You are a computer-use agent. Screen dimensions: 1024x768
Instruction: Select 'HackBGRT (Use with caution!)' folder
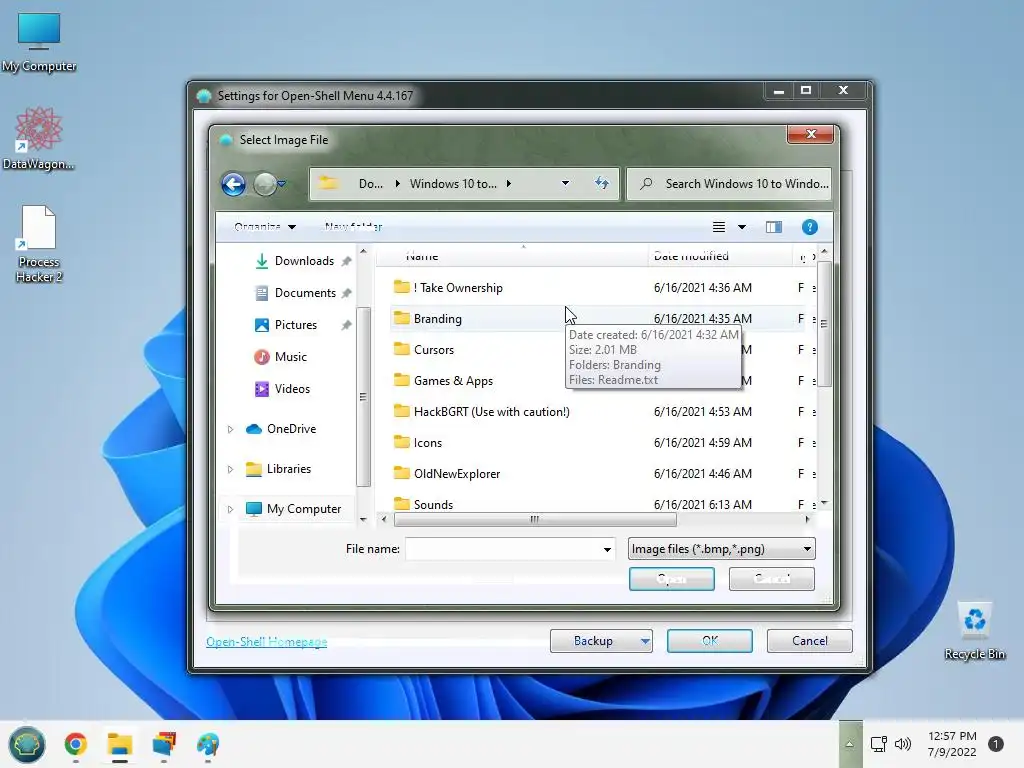coord(491,411)
